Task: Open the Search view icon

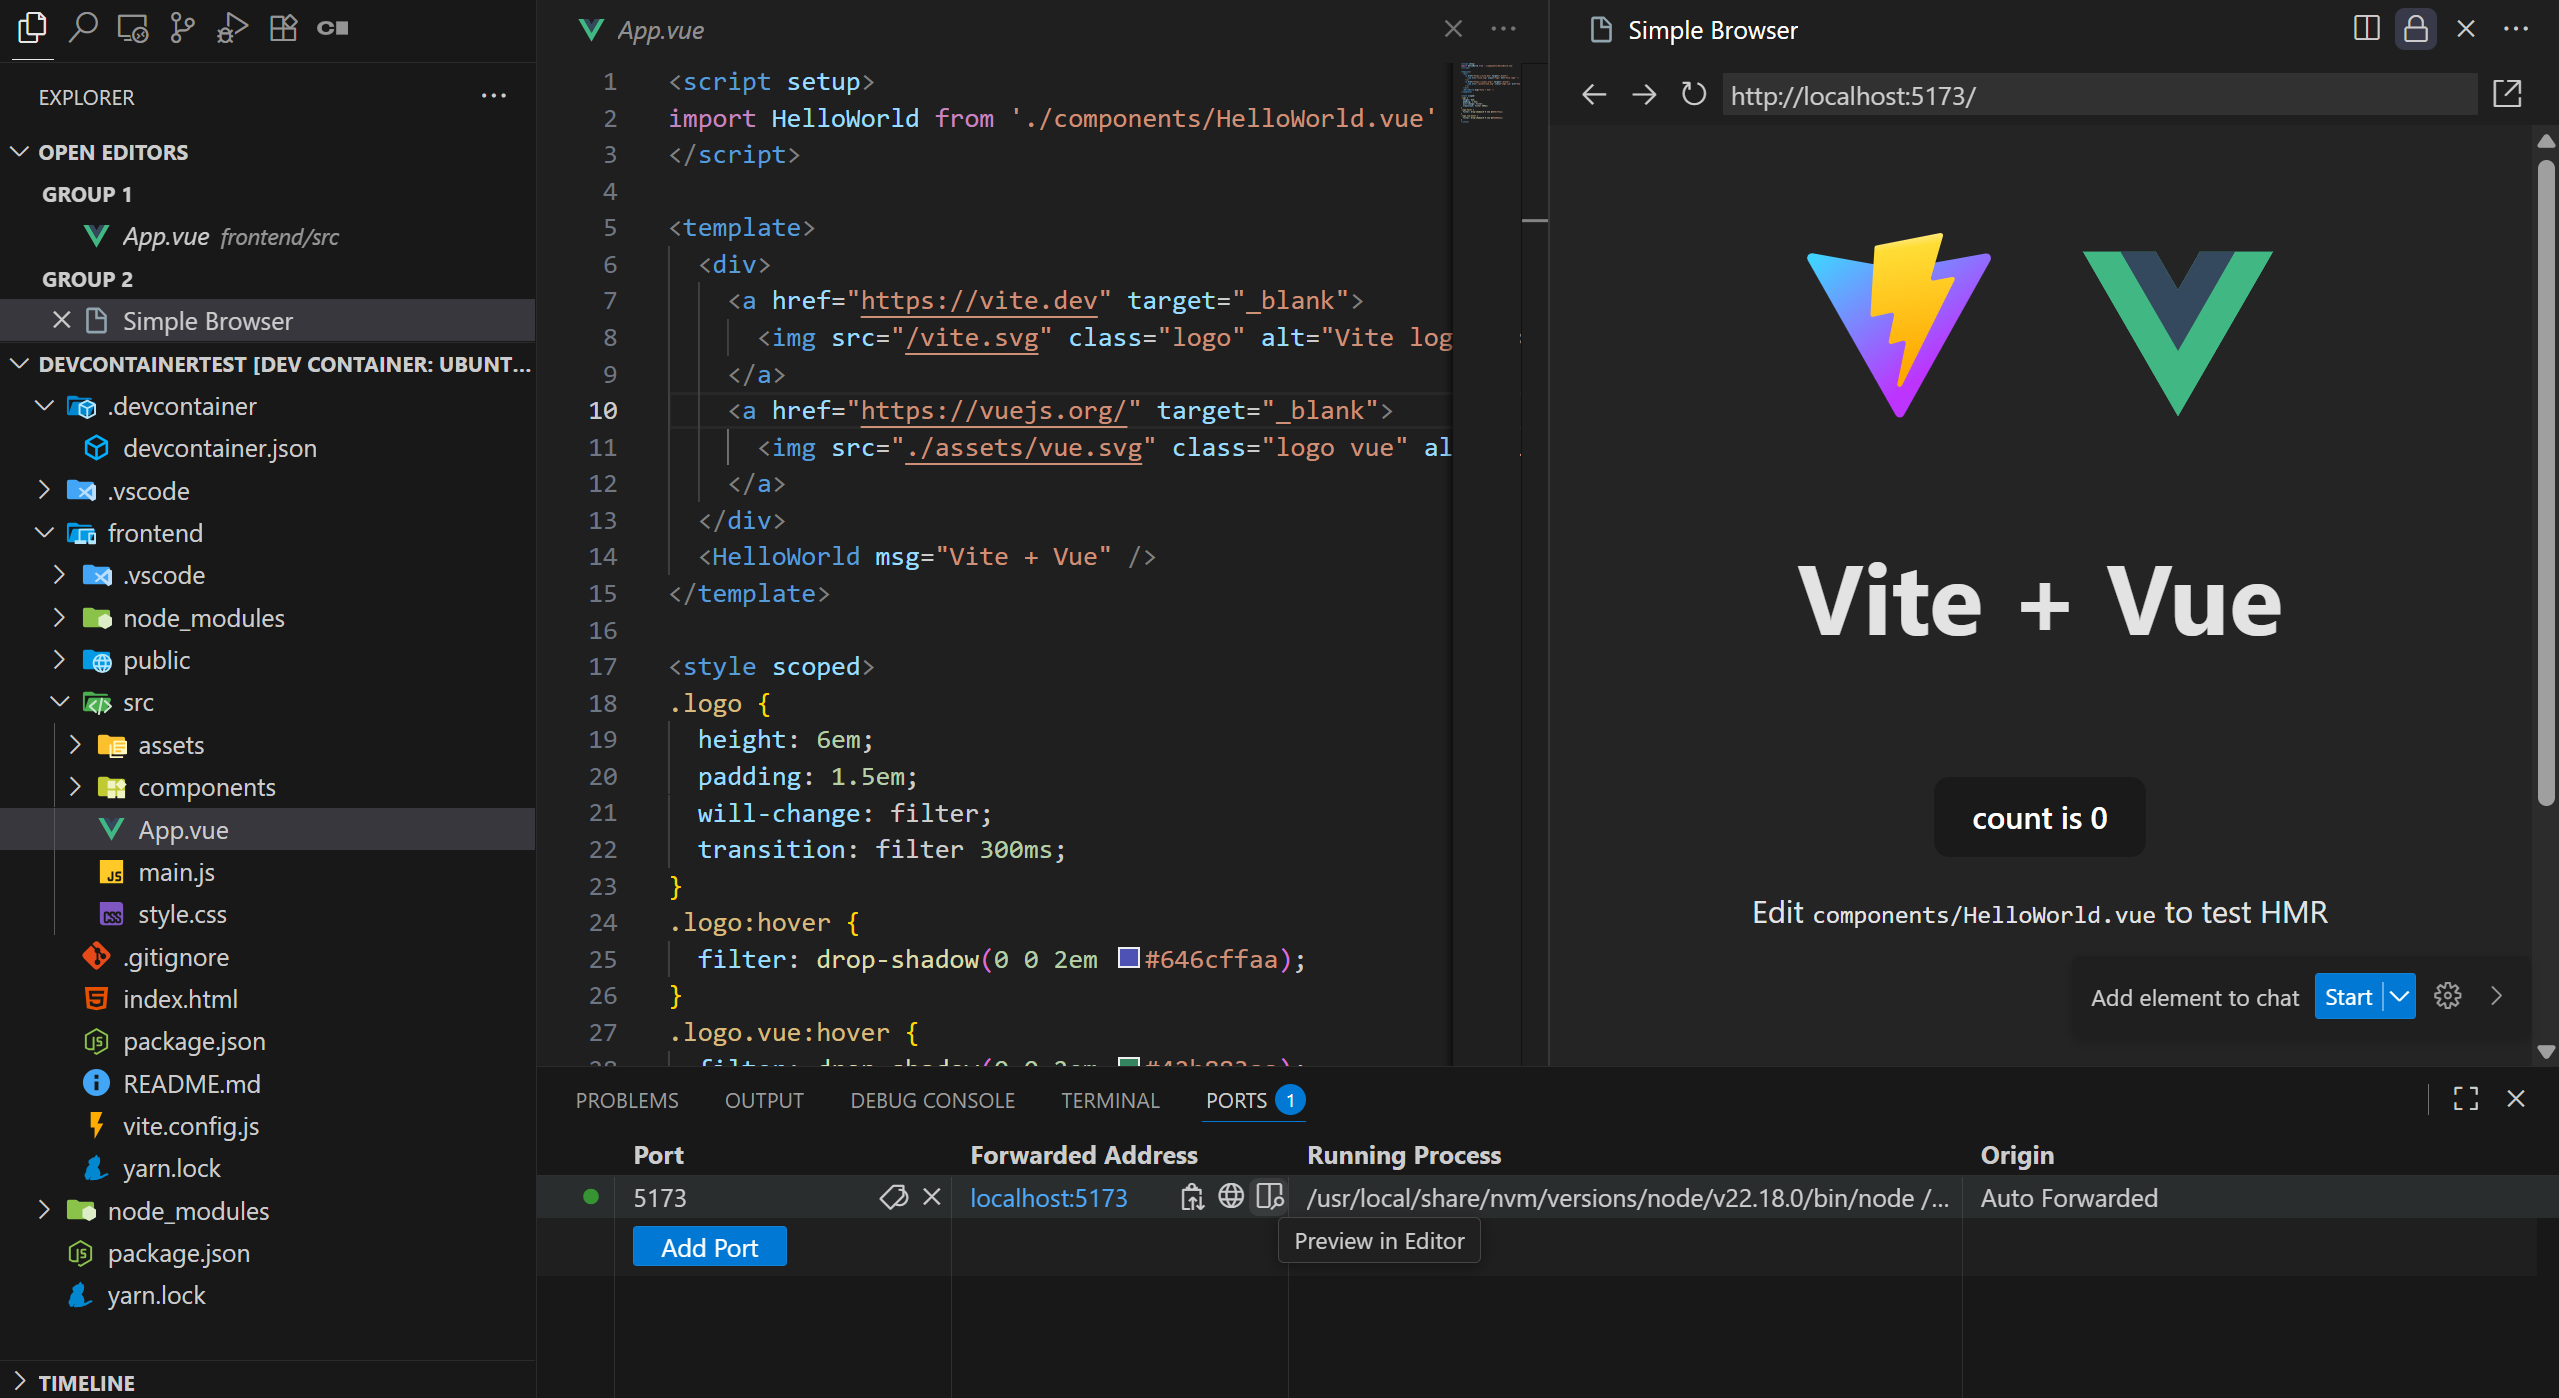Action: pyautogui.click(x=82, y=28)
